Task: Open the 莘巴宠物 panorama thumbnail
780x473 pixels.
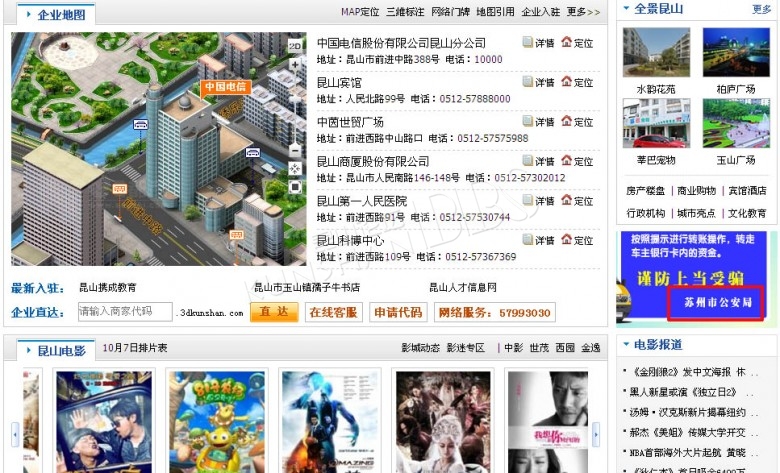Action: click(656, 123)
